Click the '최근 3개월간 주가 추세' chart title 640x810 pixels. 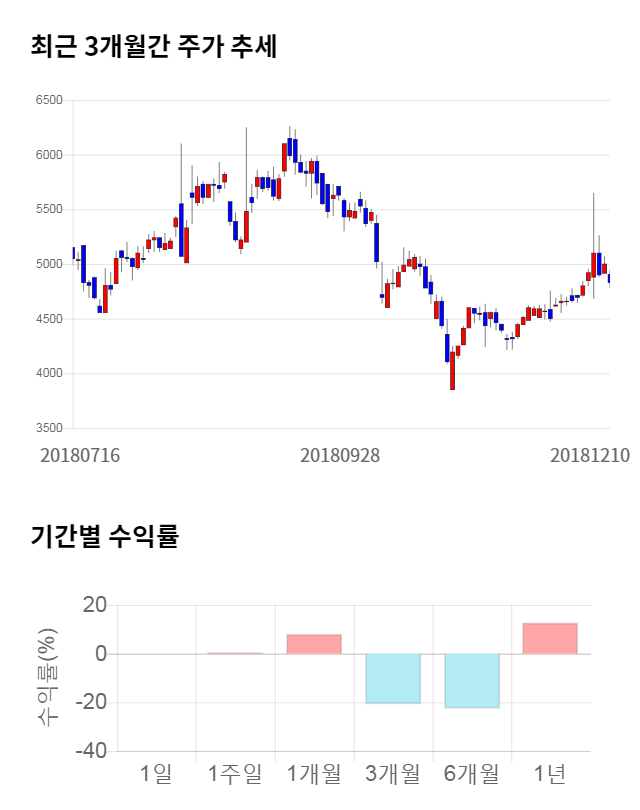coord(153,46)
